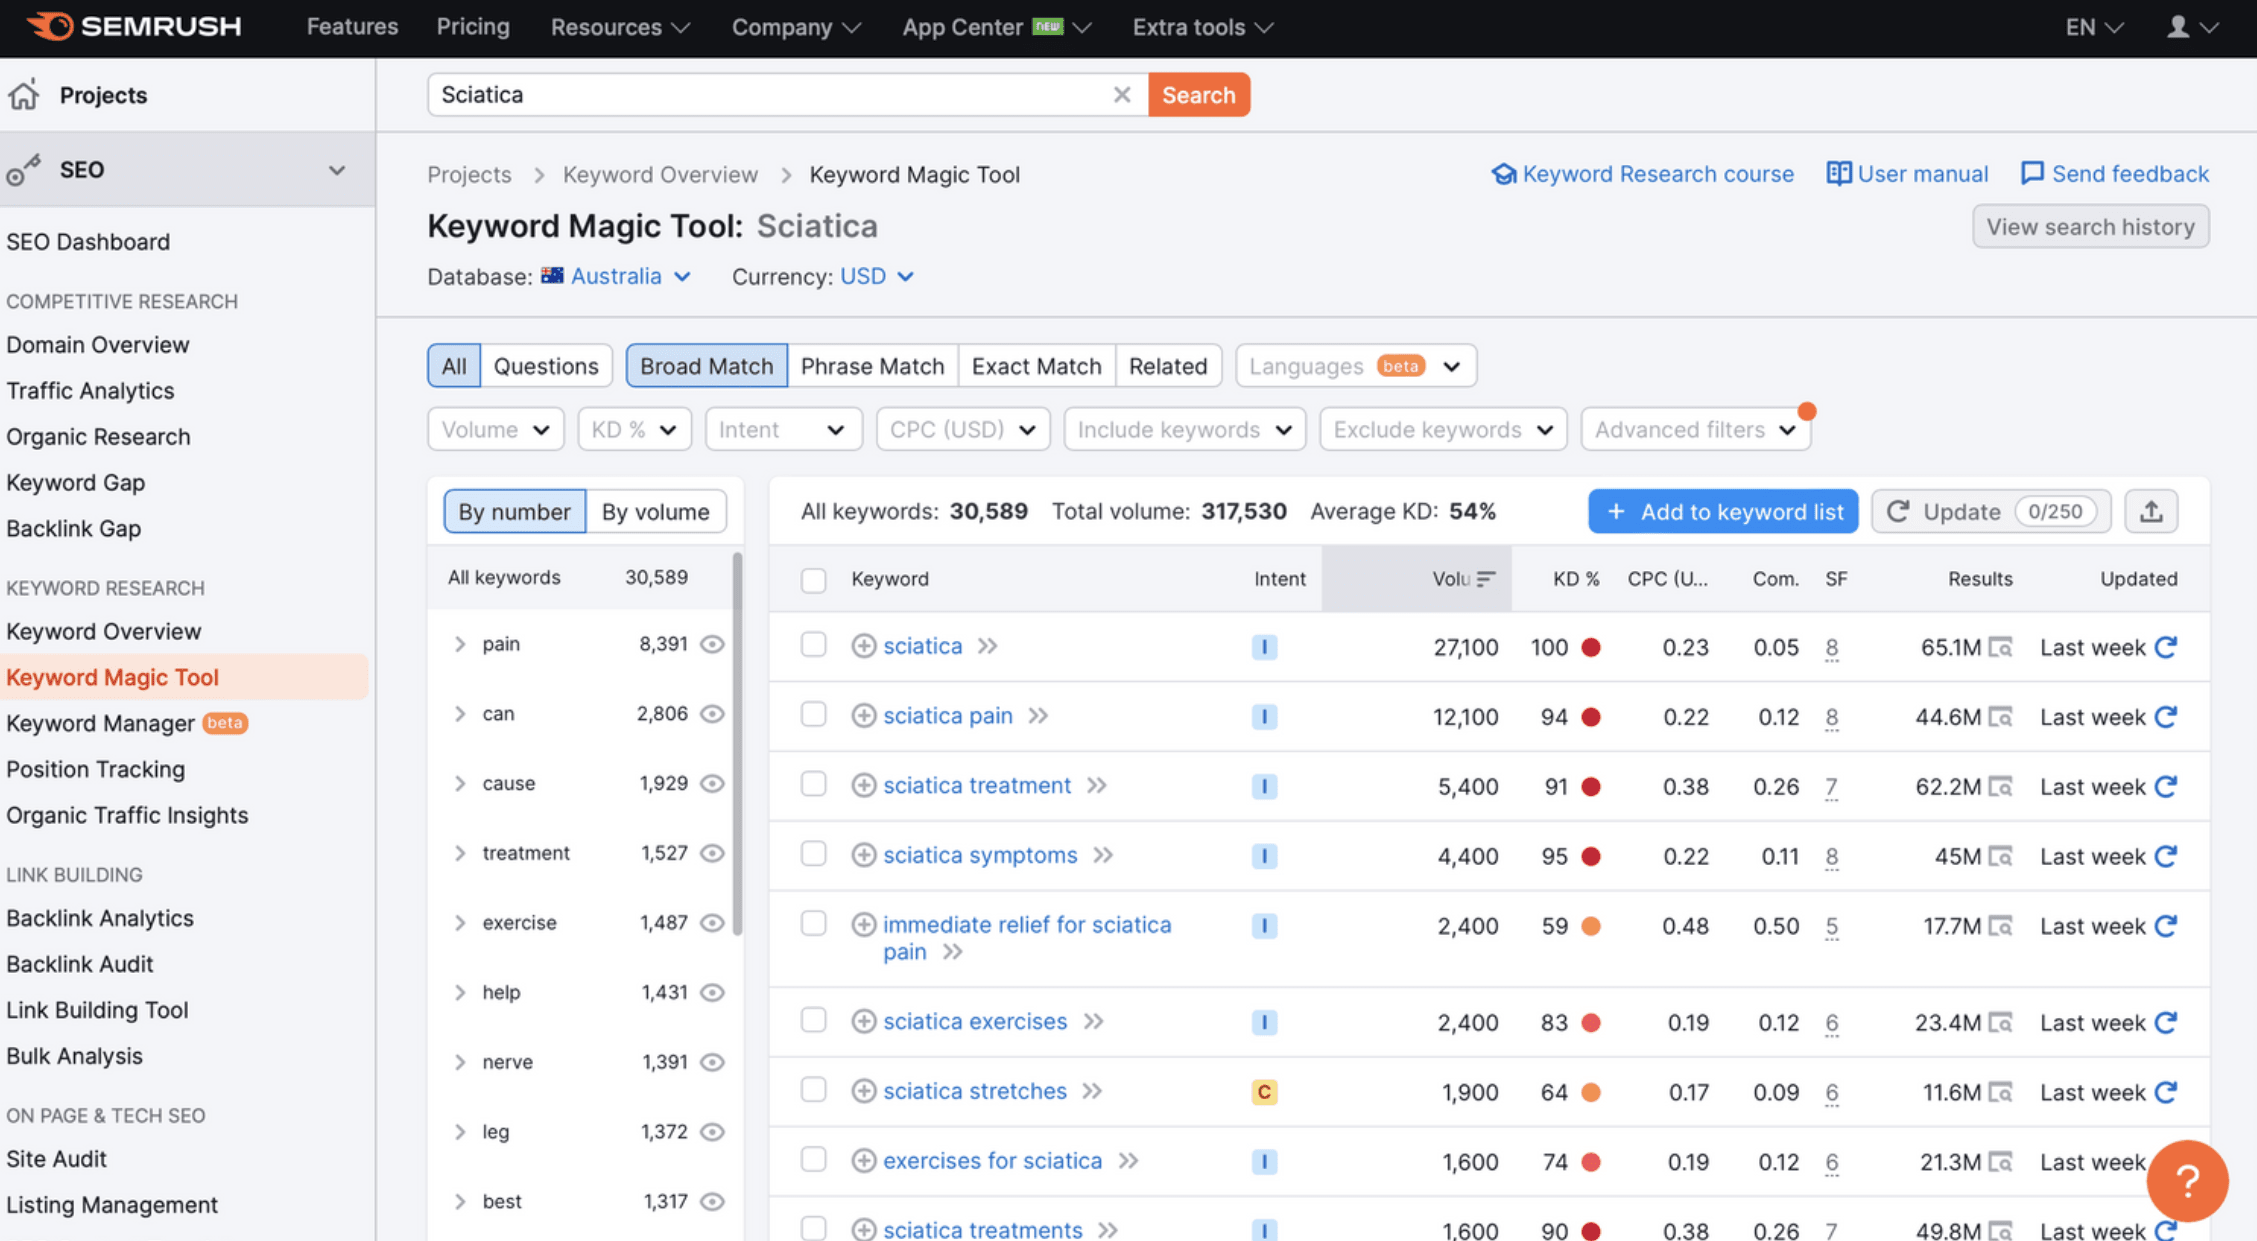Click orange KD dot for sciatica stretches
The image size is (2257, 1241).
(x=1590, y=1092)
